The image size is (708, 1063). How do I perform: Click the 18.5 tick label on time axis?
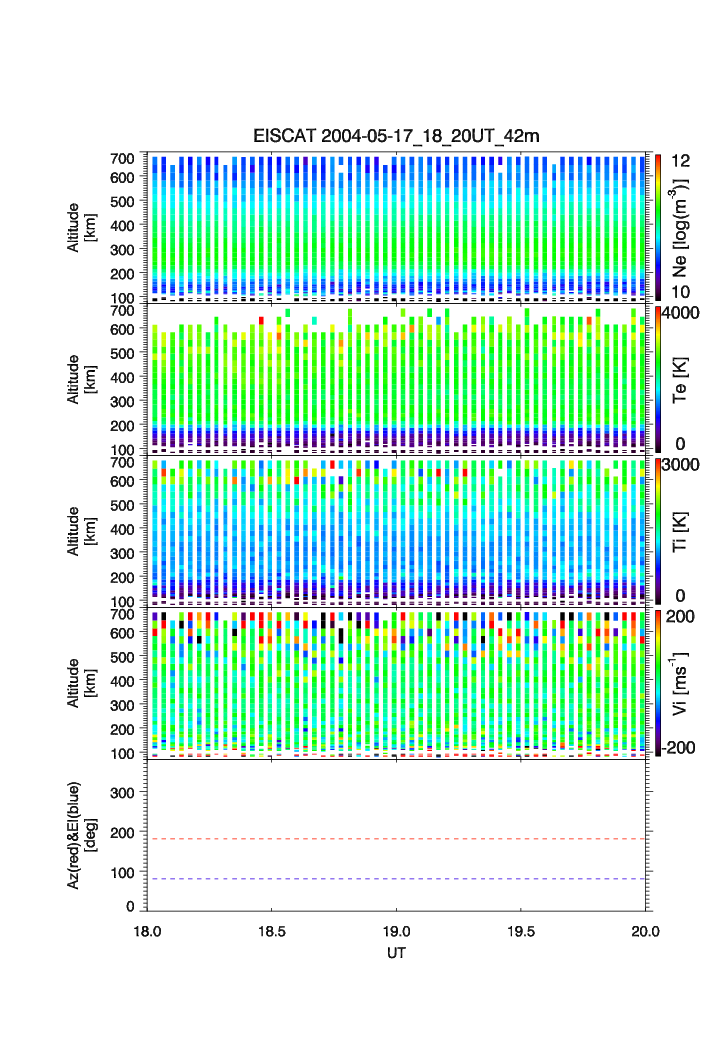point(272,930)
